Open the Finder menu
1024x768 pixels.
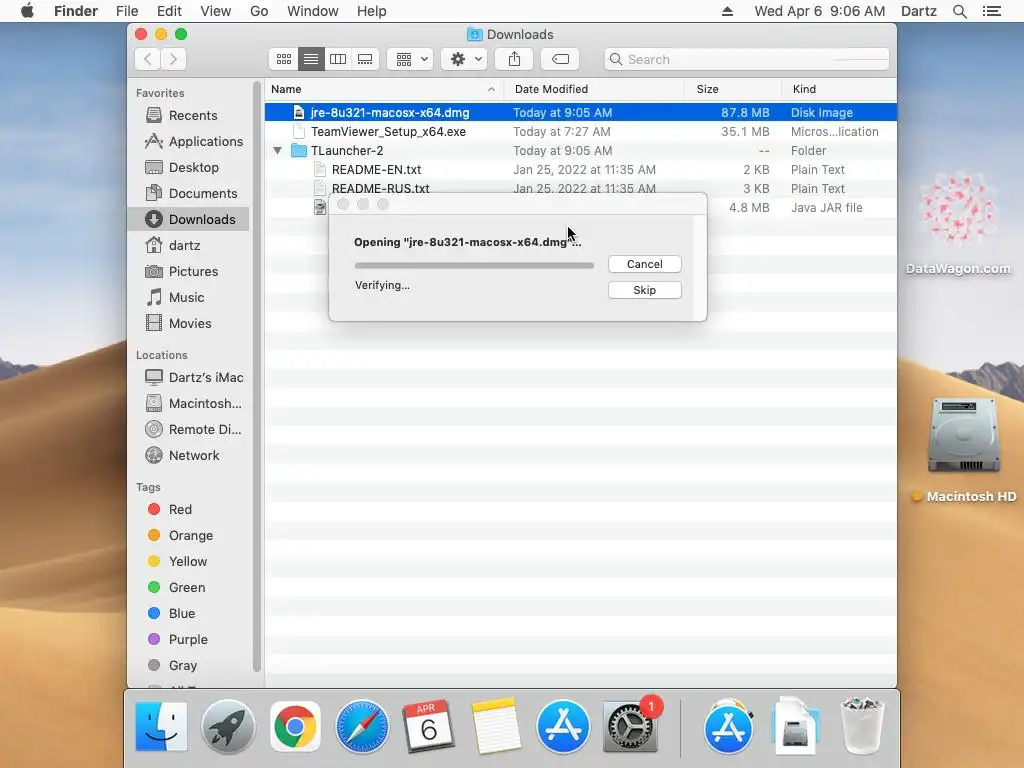pos(76,11)
